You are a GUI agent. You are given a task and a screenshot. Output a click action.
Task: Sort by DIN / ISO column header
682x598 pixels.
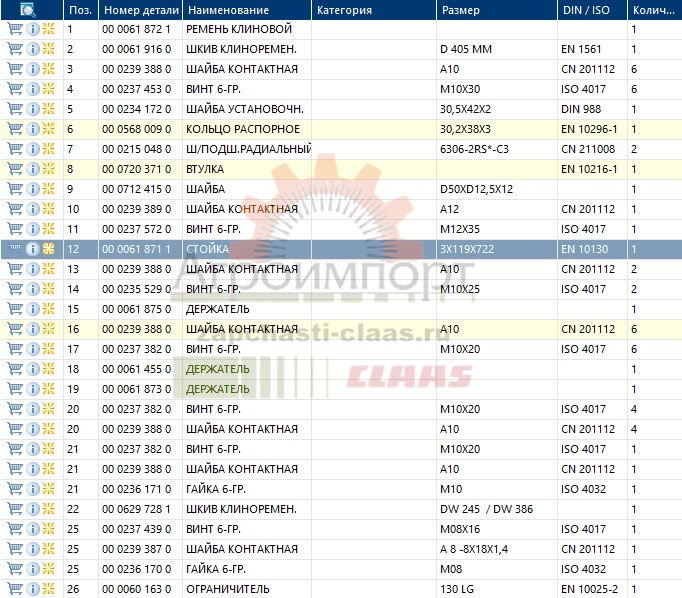point(592,10)
